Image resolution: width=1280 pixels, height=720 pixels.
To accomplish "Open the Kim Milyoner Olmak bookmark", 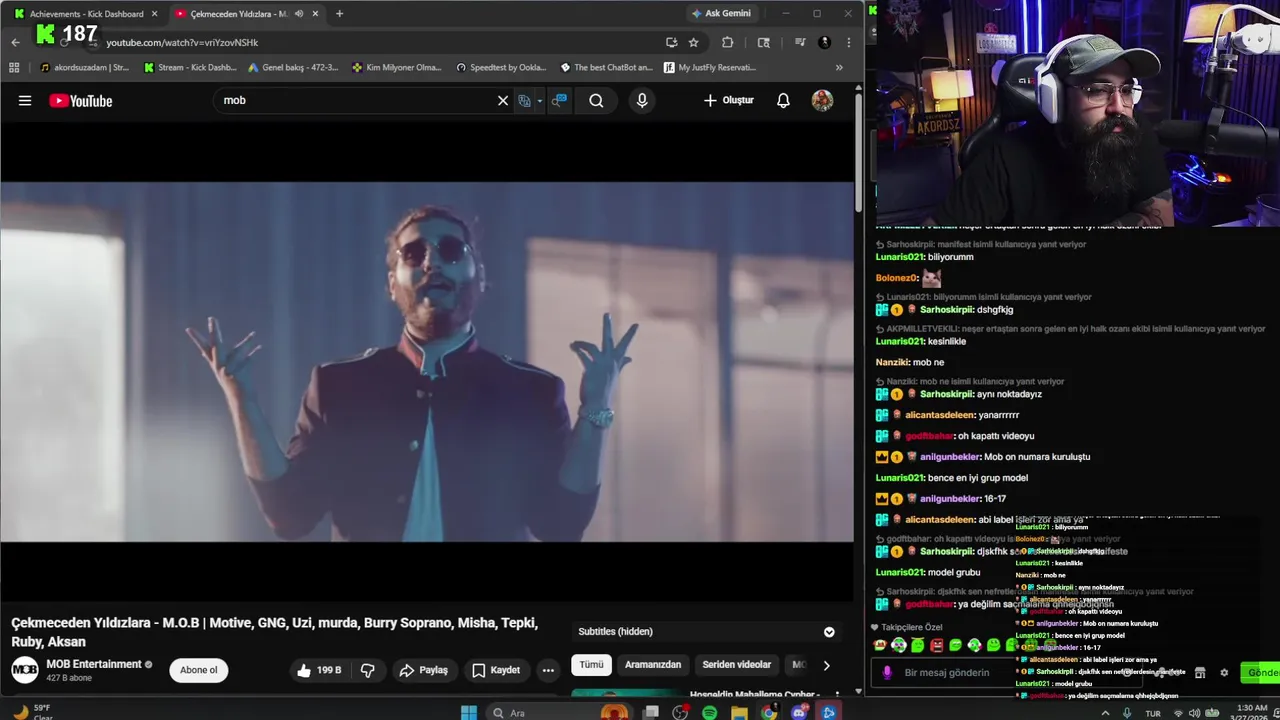I will click(397, 68).
